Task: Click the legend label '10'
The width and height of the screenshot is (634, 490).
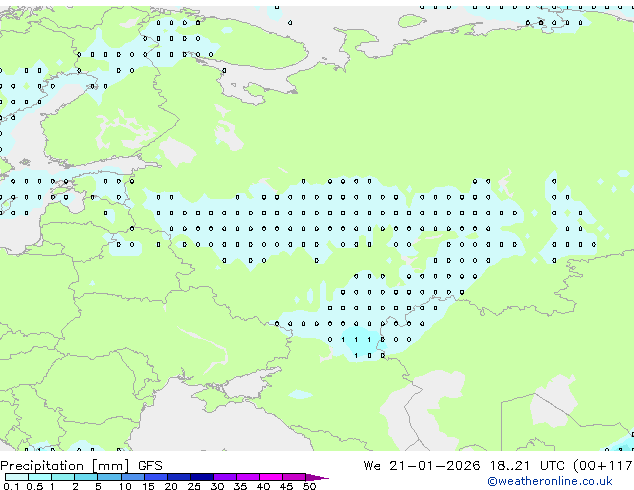Action: 125,486
